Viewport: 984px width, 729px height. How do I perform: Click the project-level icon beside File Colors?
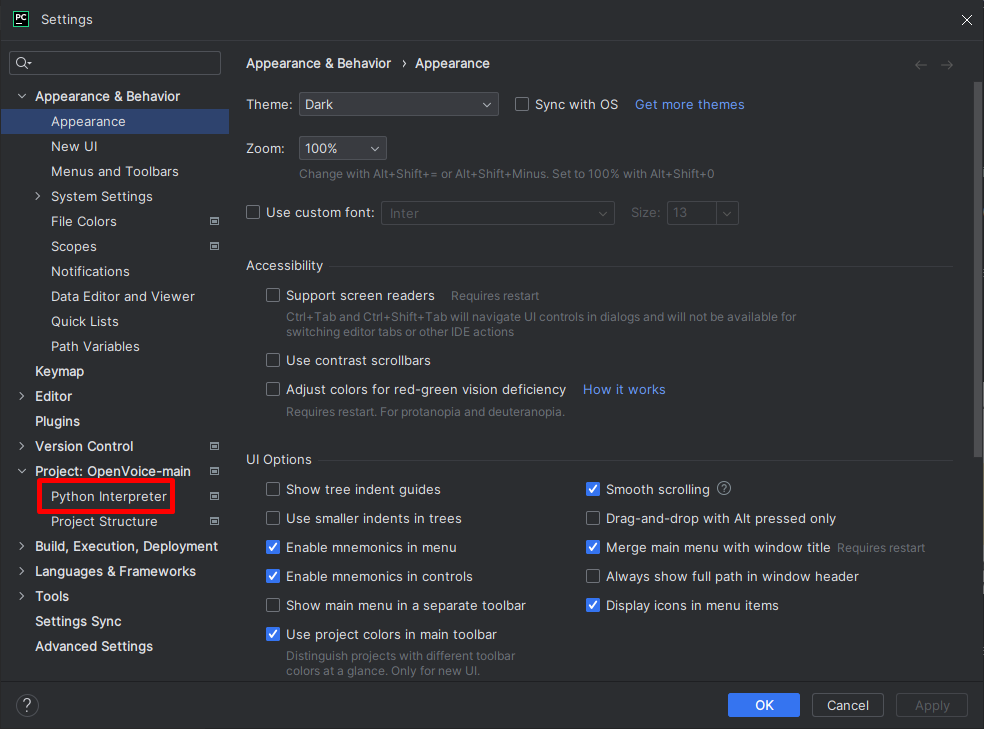pos(215,221)
